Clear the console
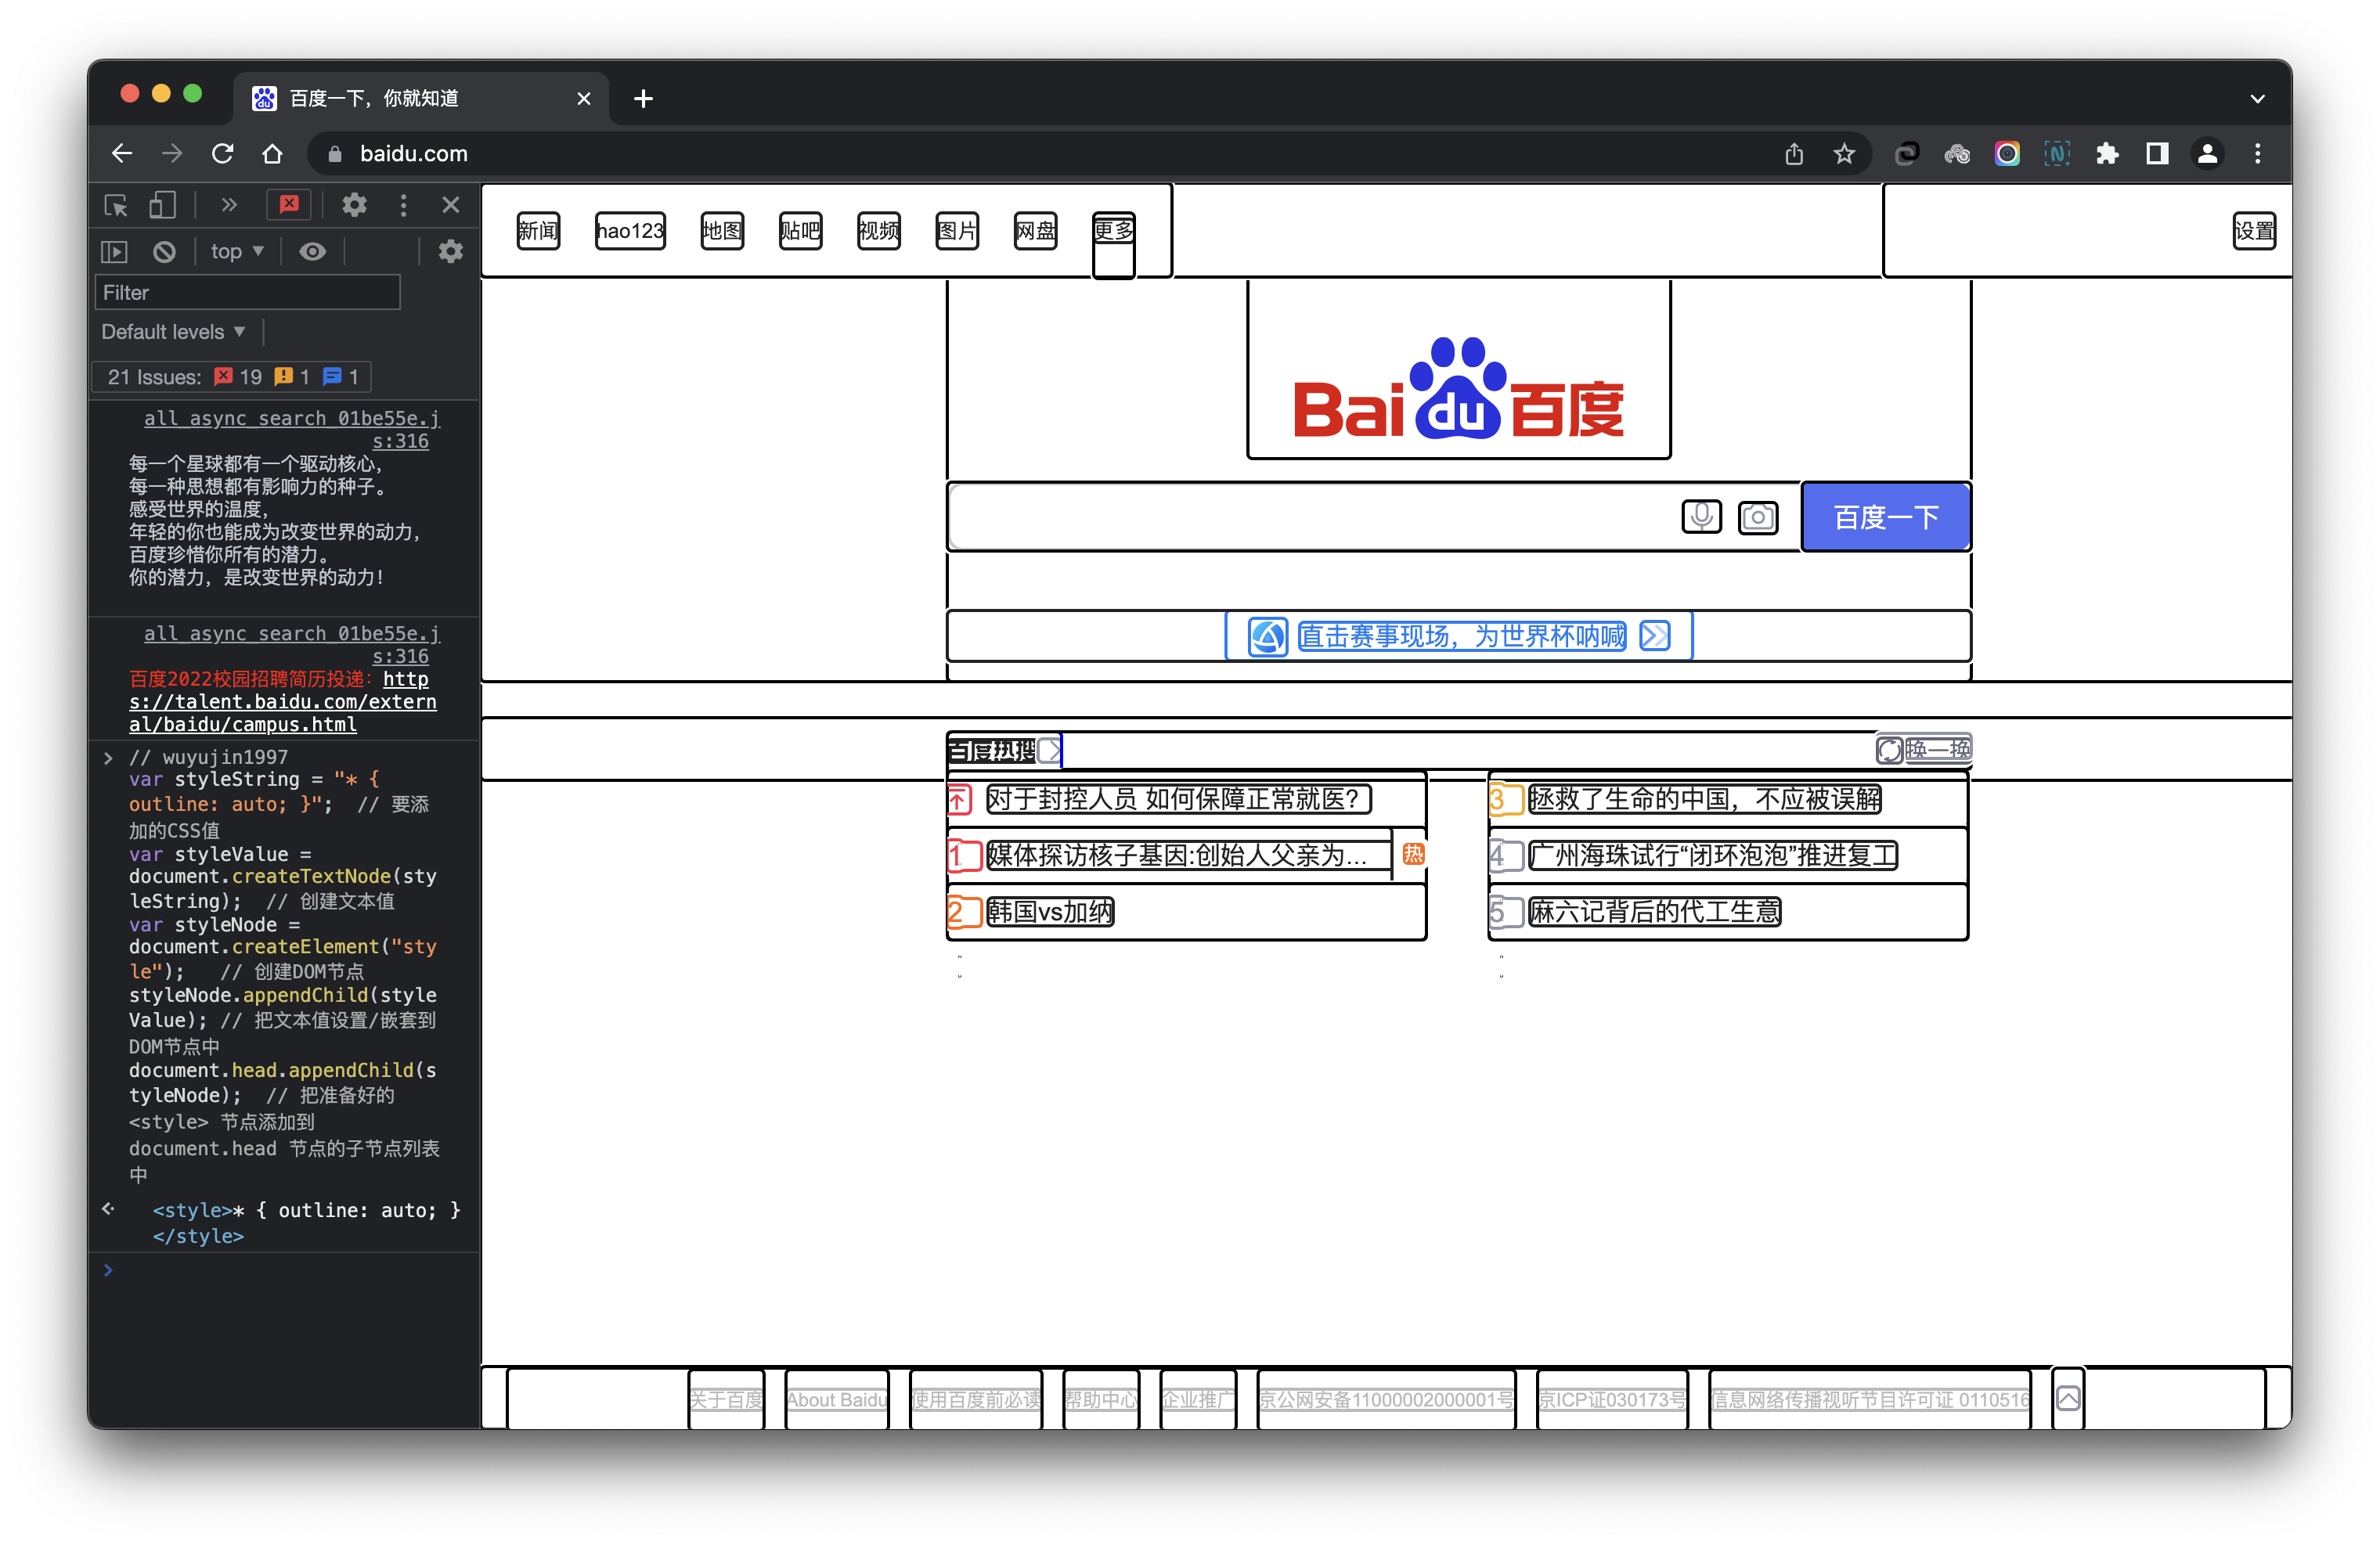The height and width of the screenshot is (1545, 2380). click(x=164, y=251)
